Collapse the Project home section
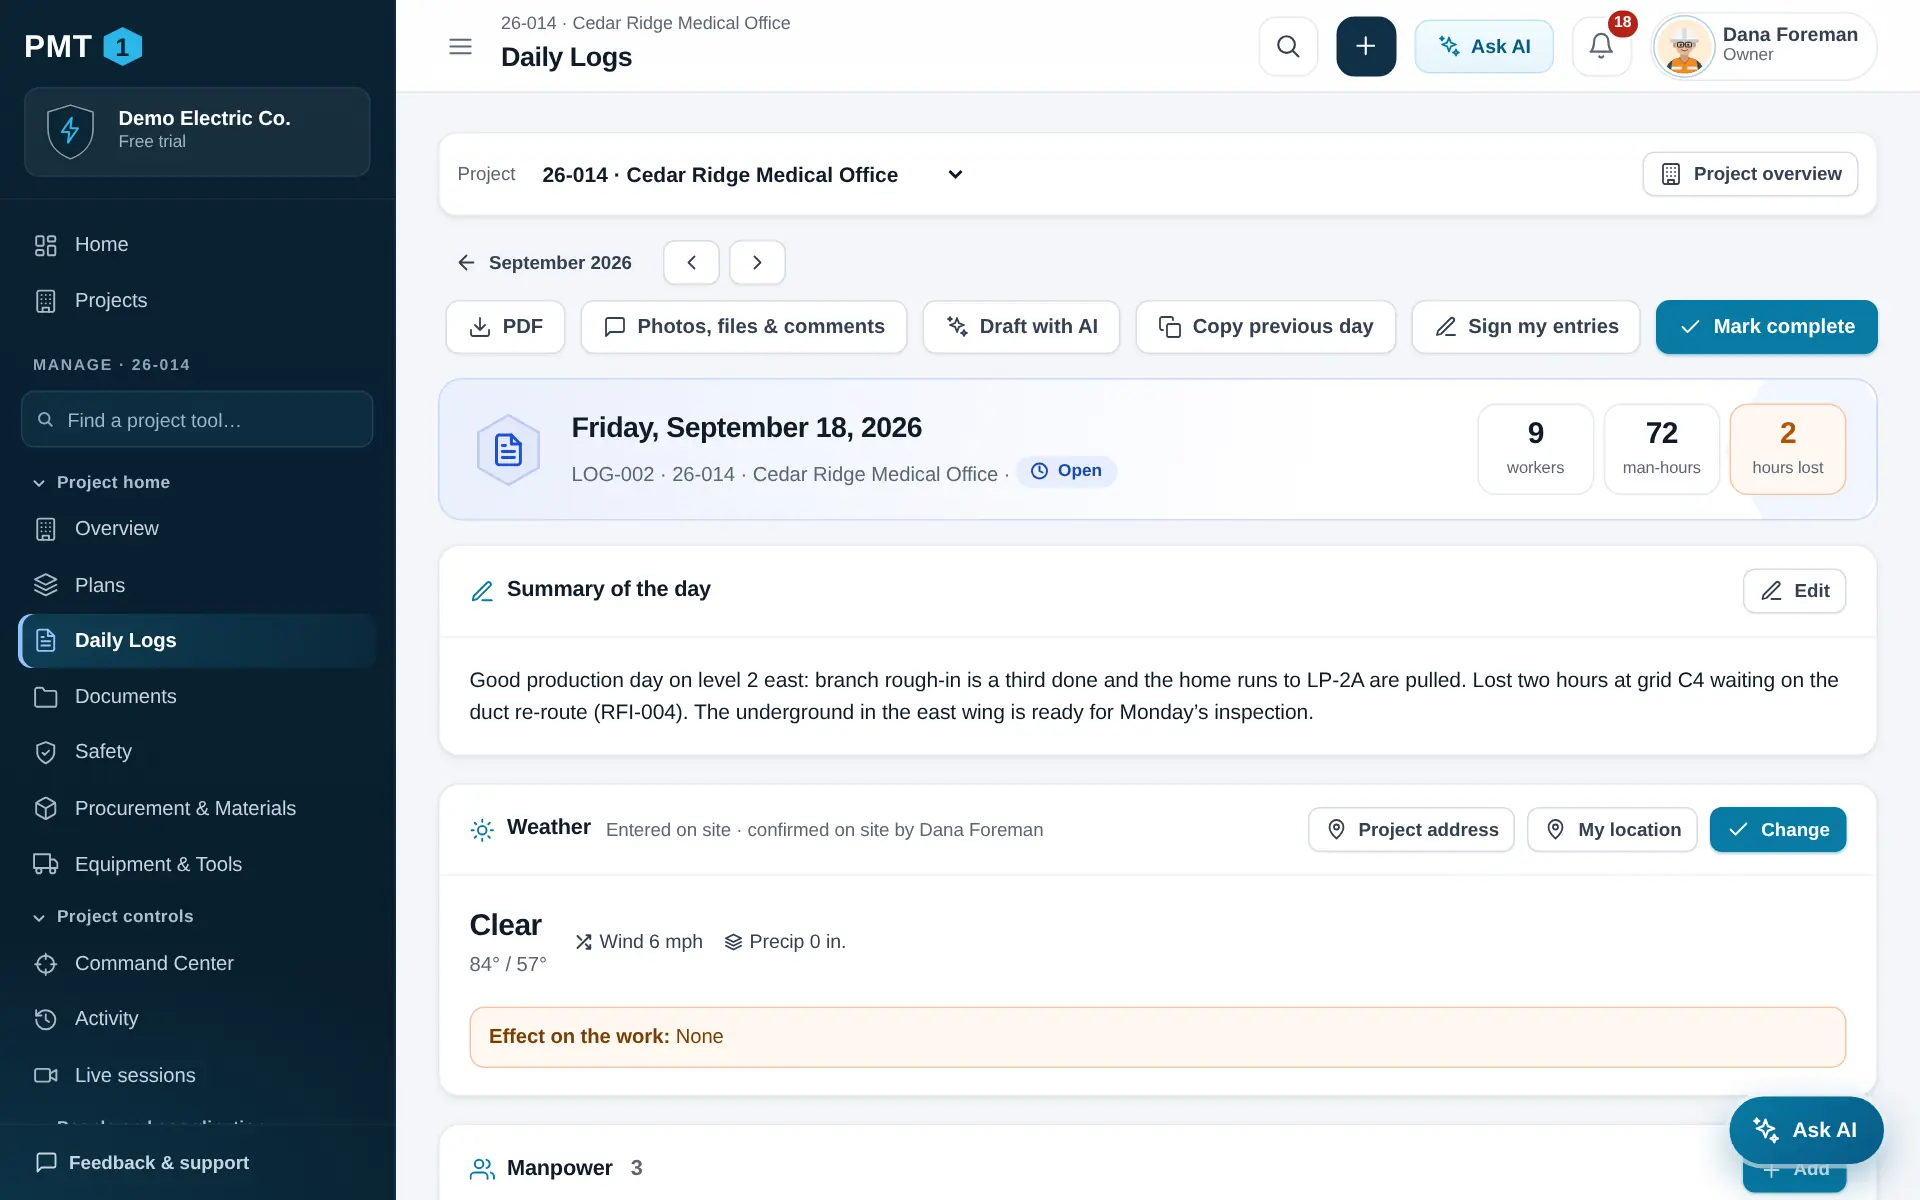1920x1200 pixels. tap(102, 482)
